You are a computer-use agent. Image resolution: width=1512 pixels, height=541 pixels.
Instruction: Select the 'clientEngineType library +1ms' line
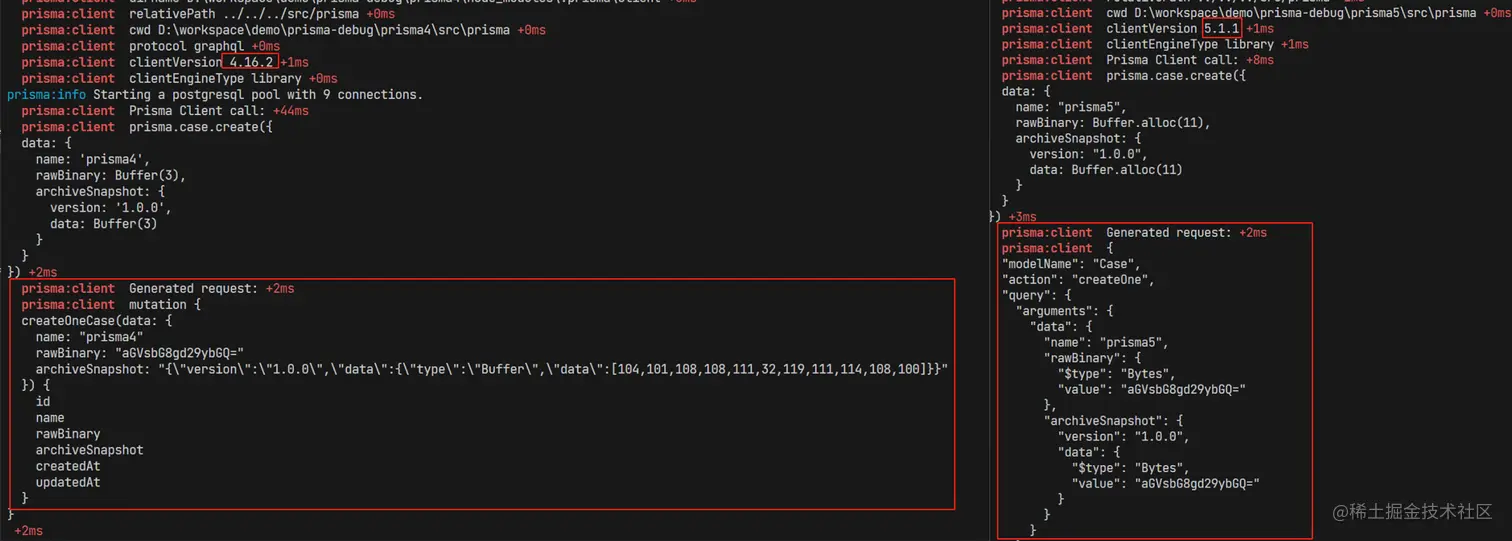point(1155,44)
